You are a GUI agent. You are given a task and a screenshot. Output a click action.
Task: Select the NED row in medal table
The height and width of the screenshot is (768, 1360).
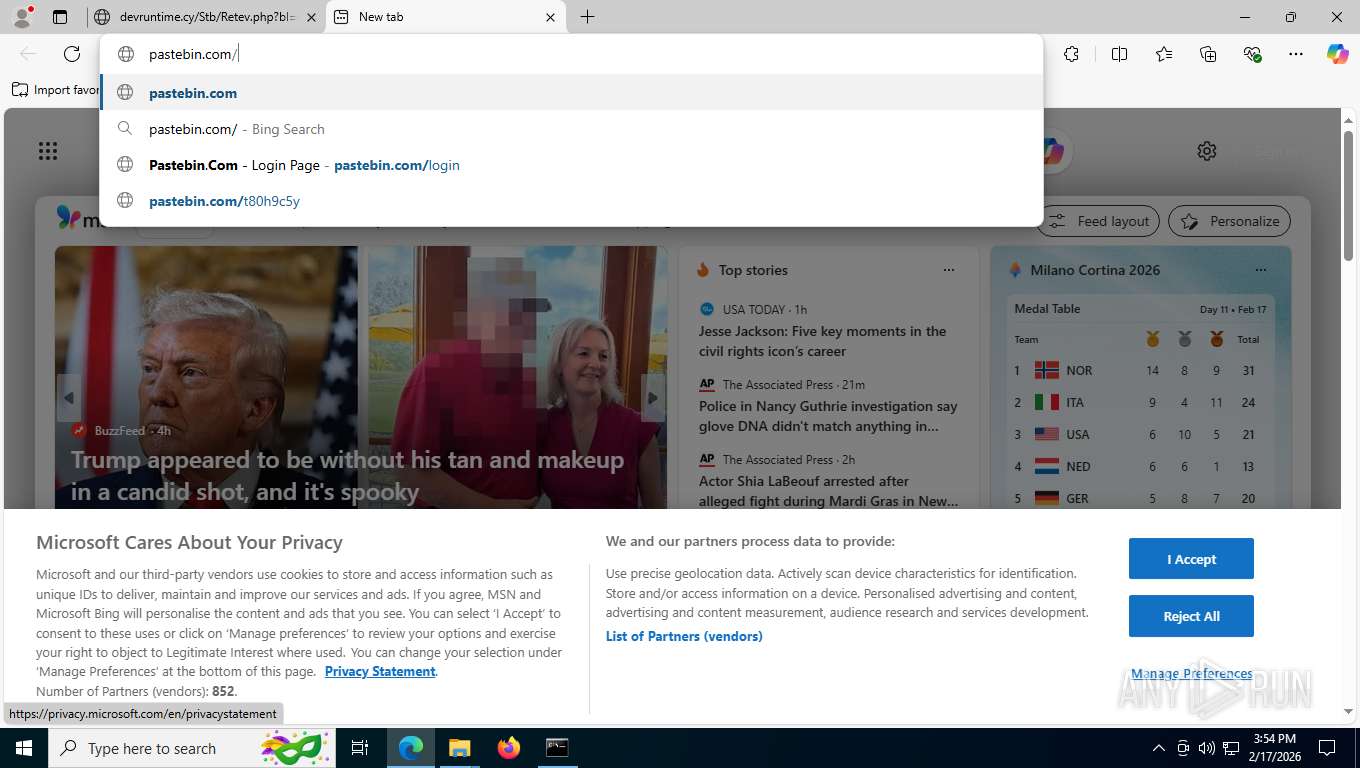click(x=1140, y=466)
